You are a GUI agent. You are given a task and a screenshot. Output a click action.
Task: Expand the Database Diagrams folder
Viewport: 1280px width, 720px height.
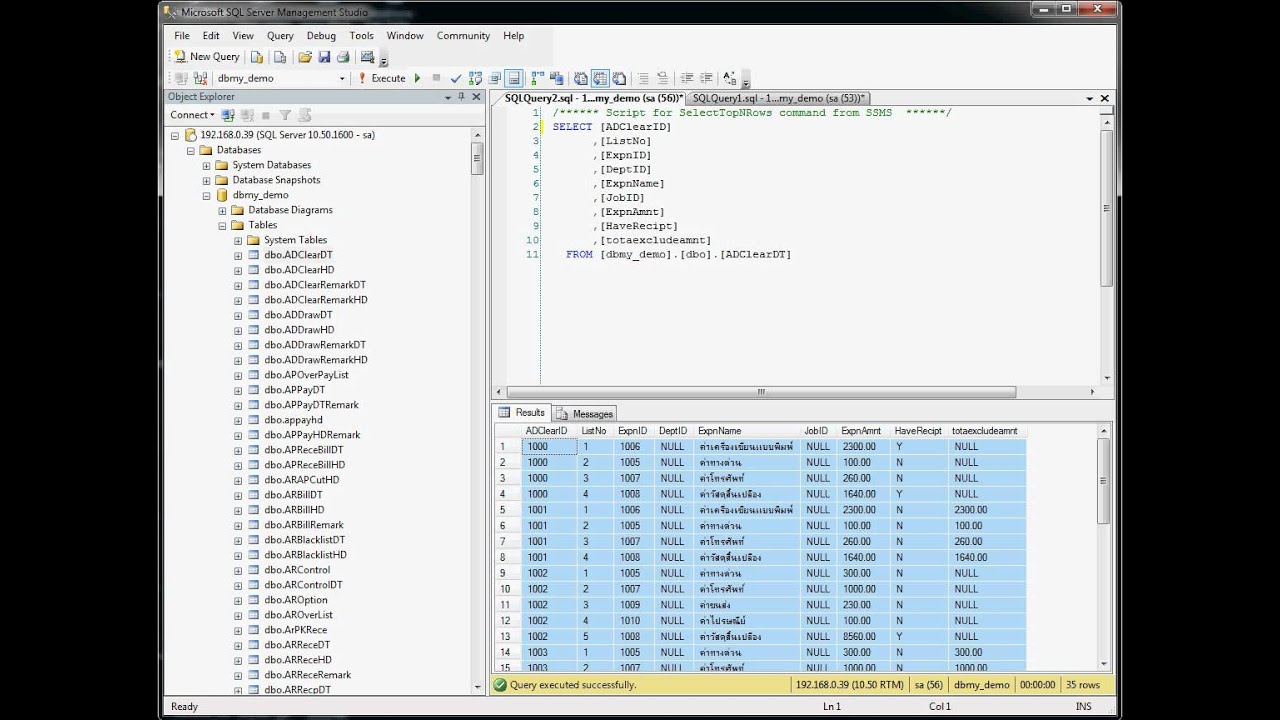pos(222,210)
